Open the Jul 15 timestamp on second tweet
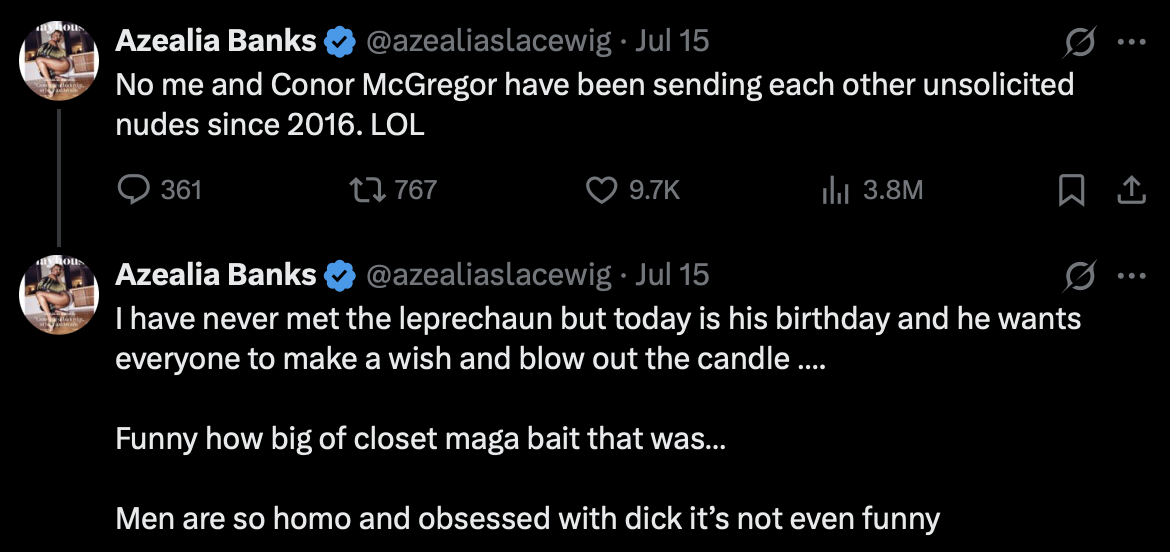The image size is (1170, 552). (672, 276)
